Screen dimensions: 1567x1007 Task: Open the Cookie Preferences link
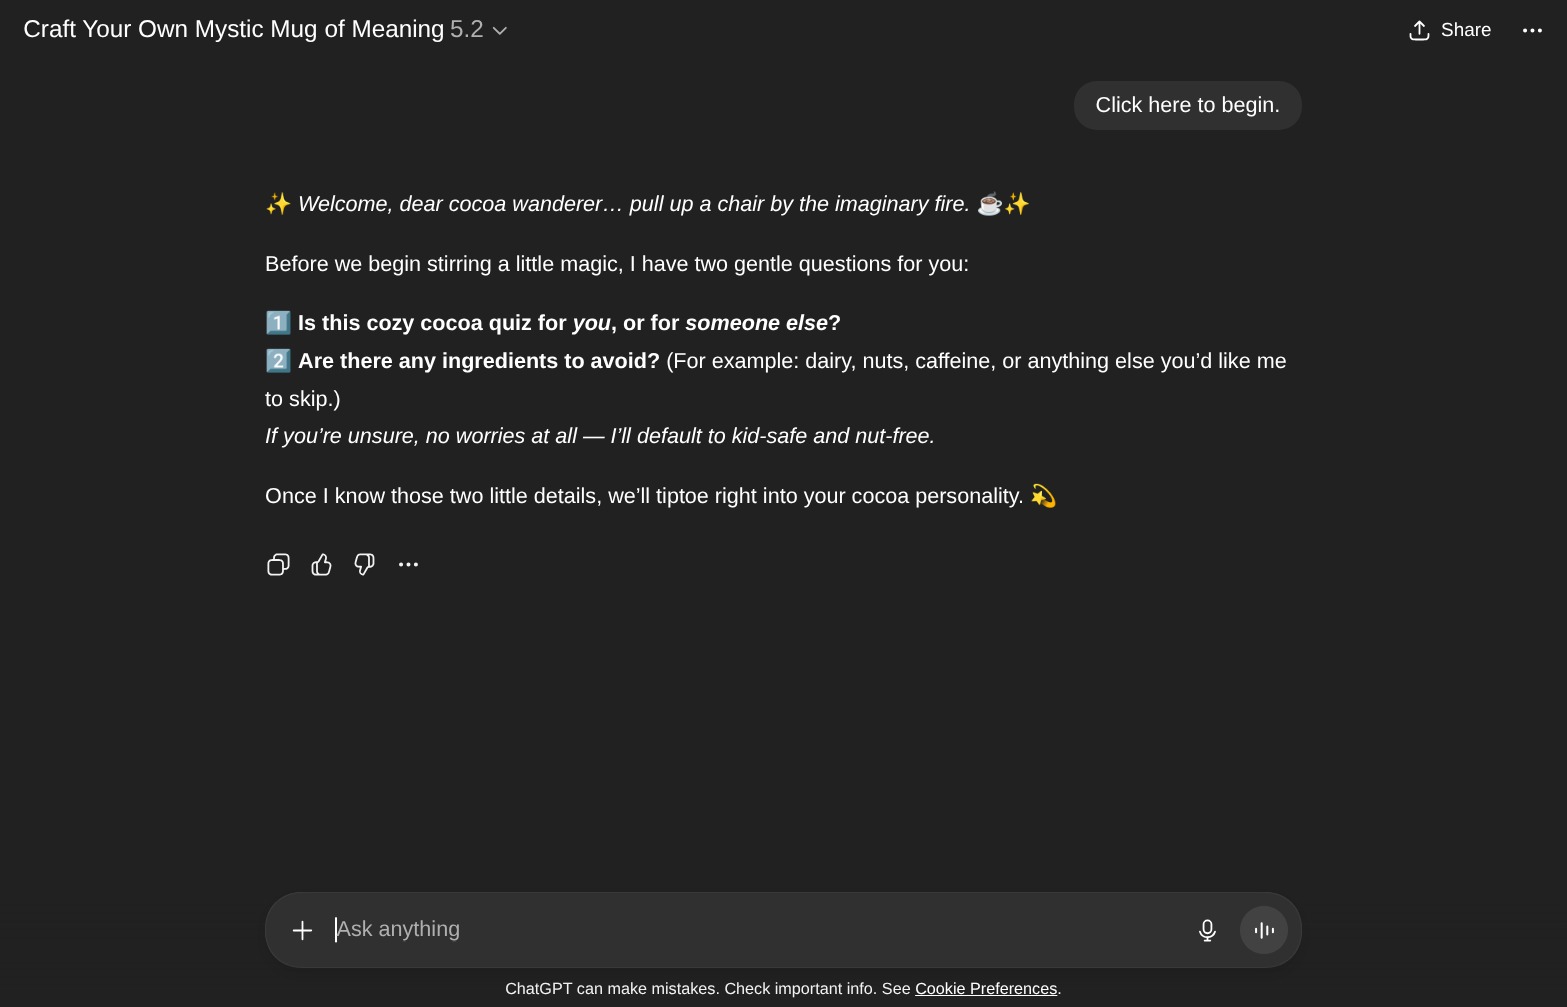(x=985, y=989)
